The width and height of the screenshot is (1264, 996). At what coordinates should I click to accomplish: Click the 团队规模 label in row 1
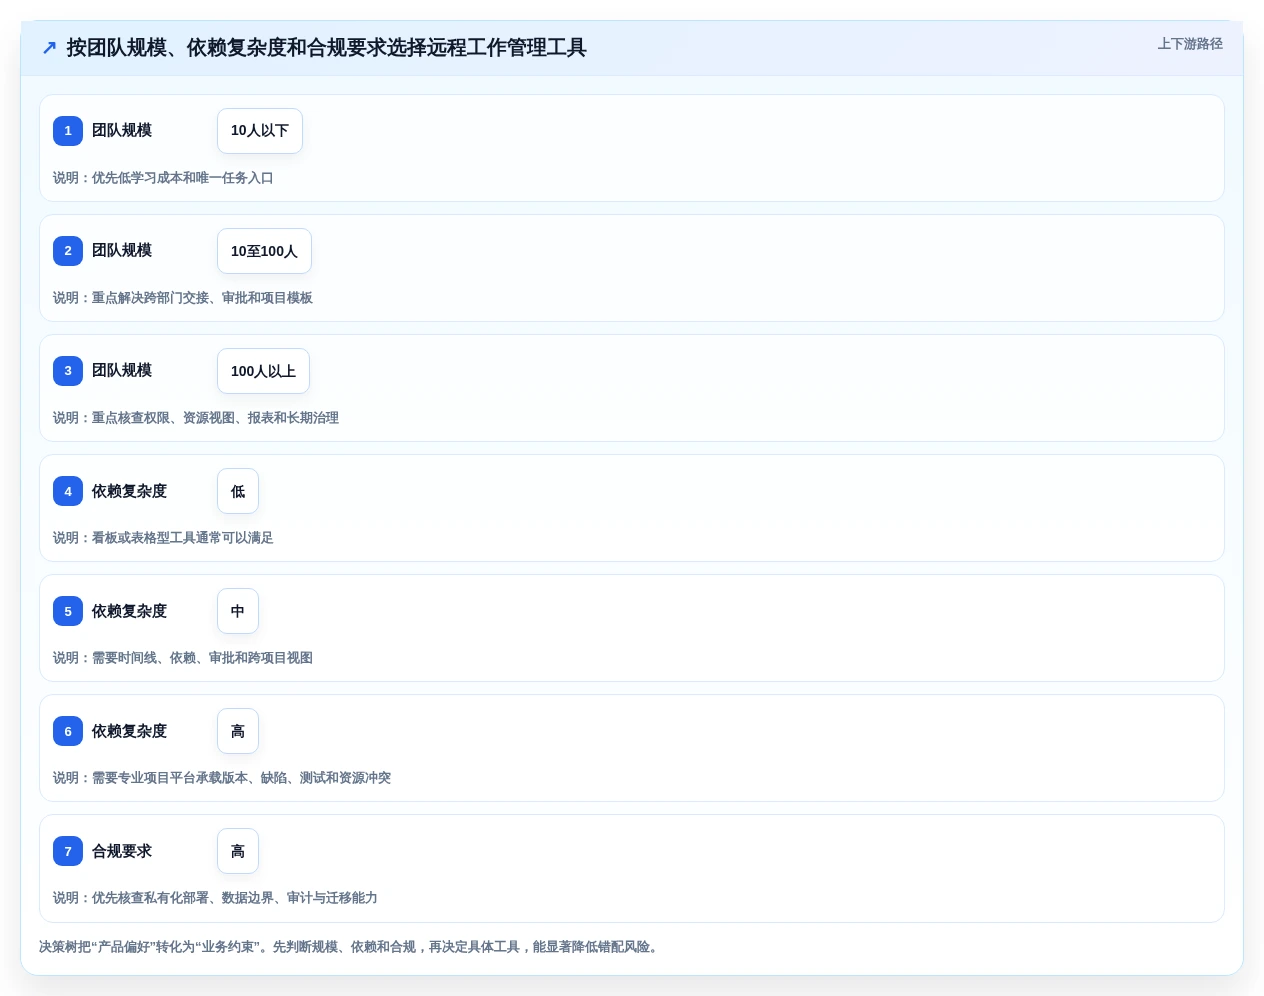coord(122,131)
